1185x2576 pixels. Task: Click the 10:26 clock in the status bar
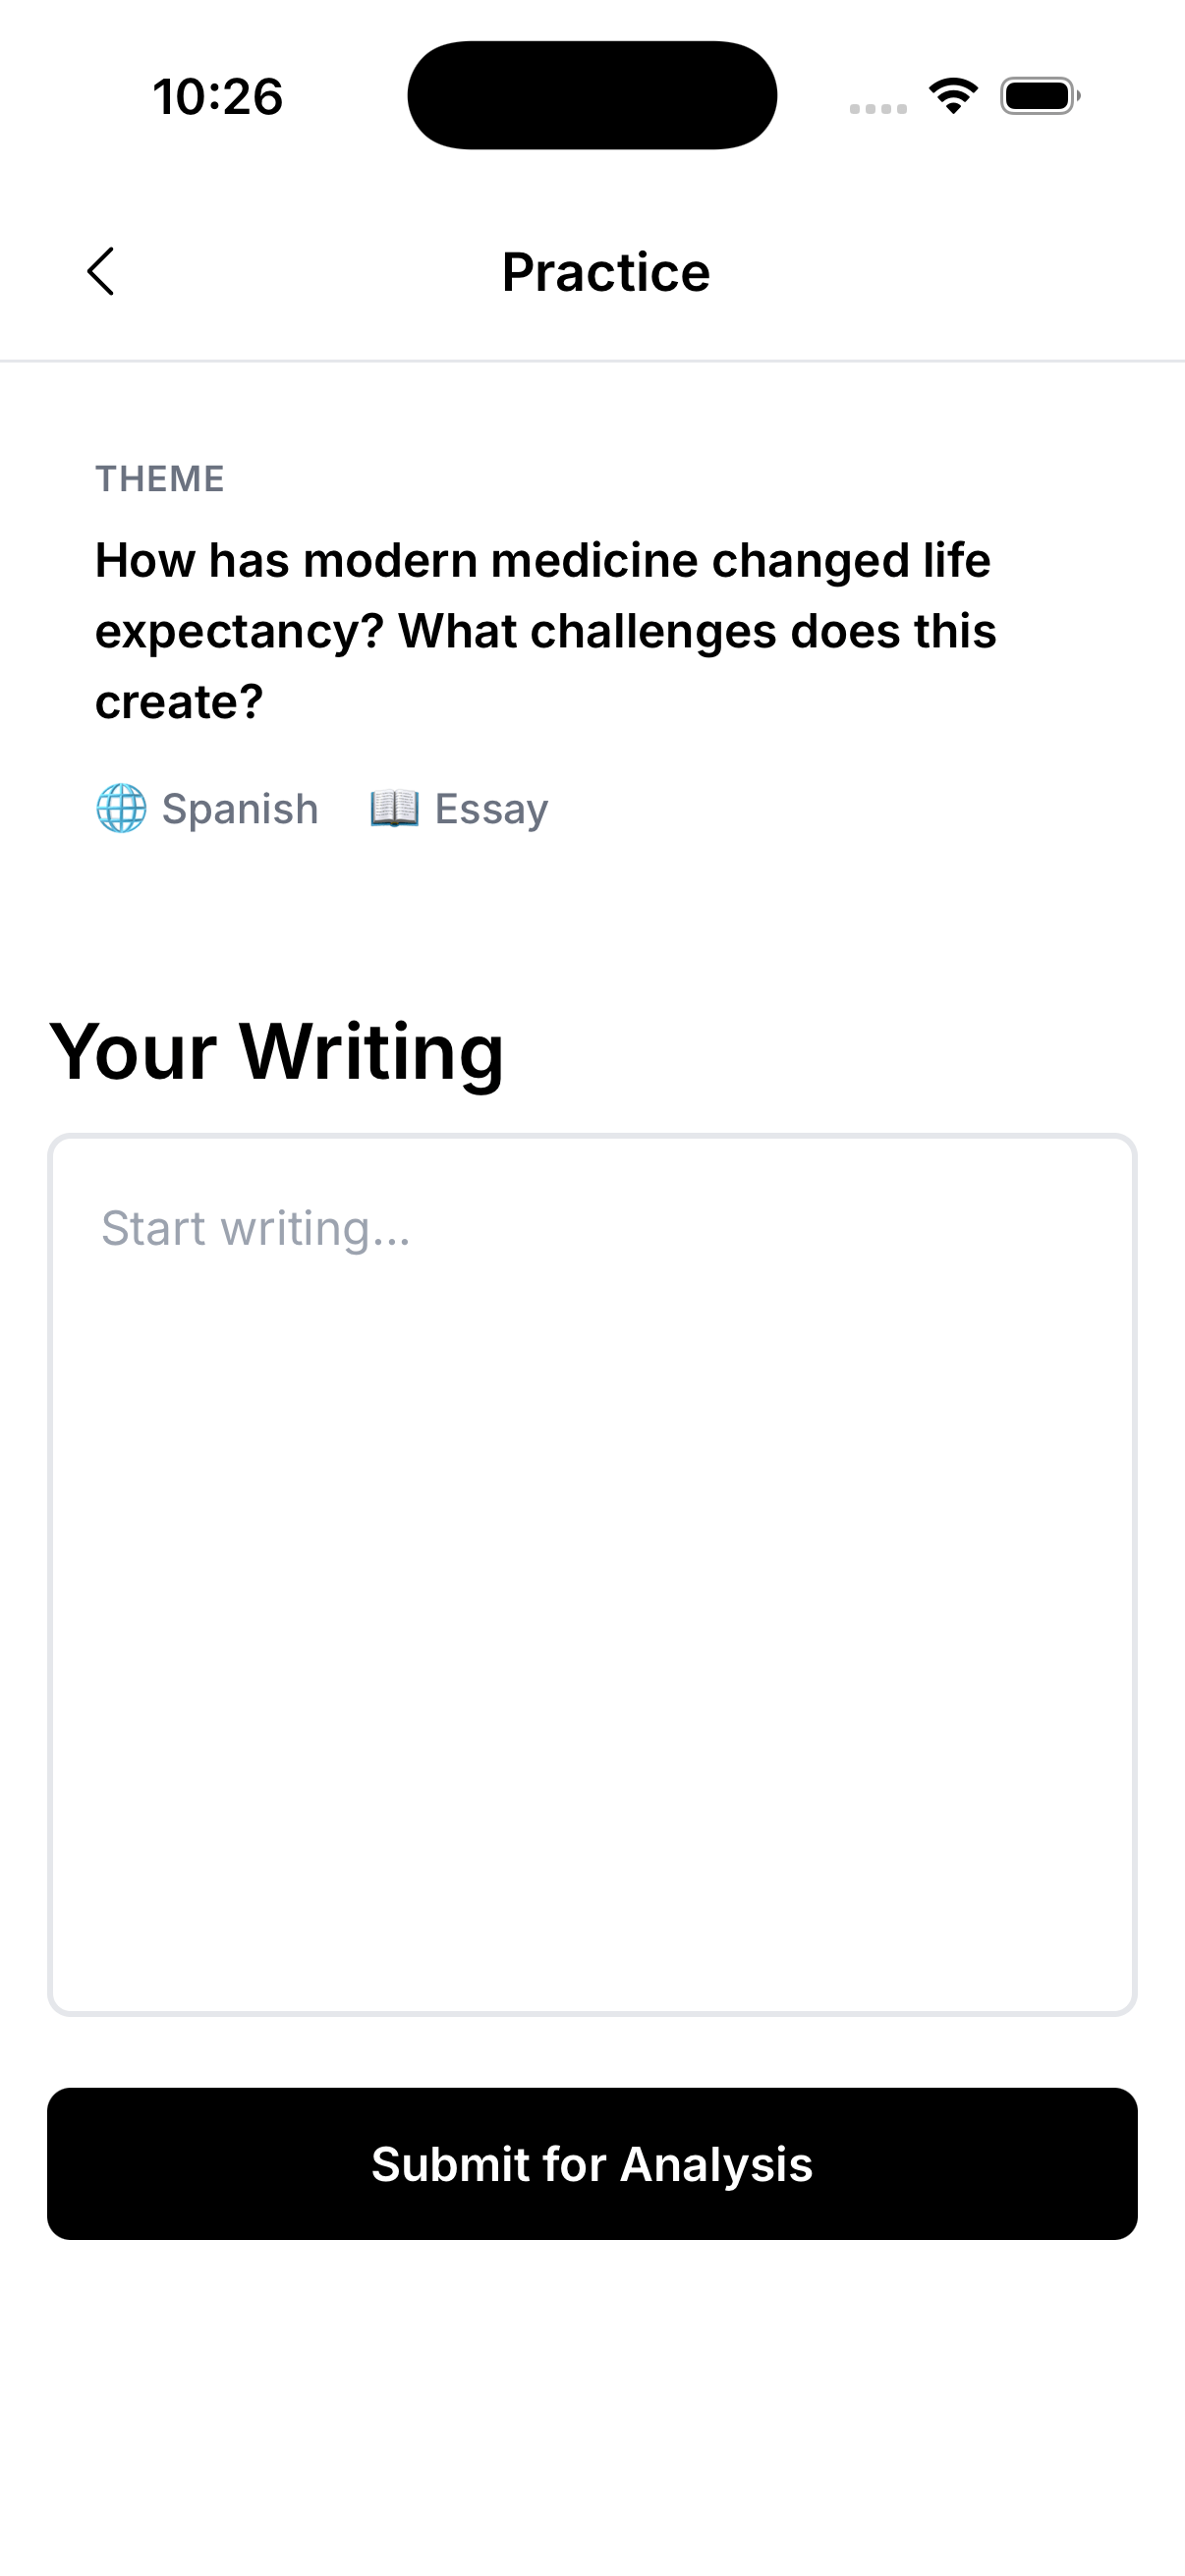[x=218, y=97]
